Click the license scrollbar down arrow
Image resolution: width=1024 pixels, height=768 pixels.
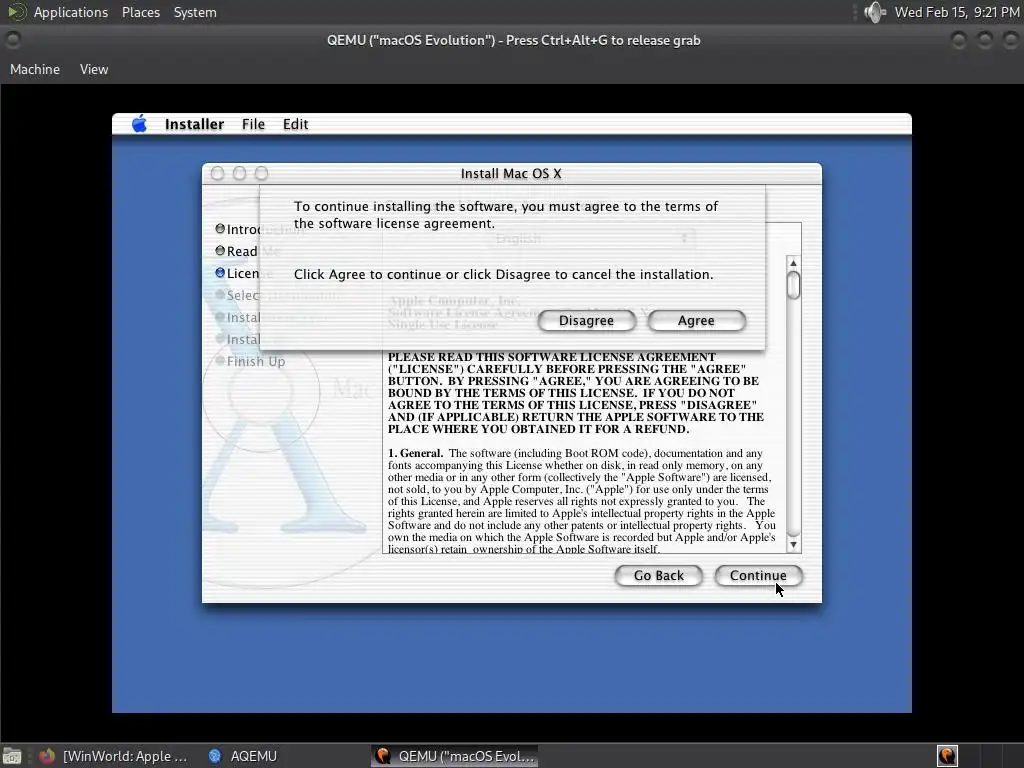[793, 545]
